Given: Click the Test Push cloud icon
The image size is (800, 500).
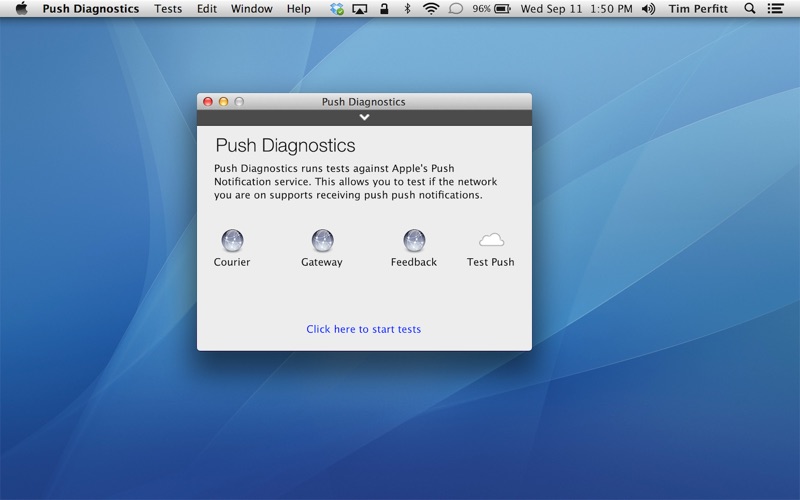Looking at the screenshot, I should [x=491, y=241].
